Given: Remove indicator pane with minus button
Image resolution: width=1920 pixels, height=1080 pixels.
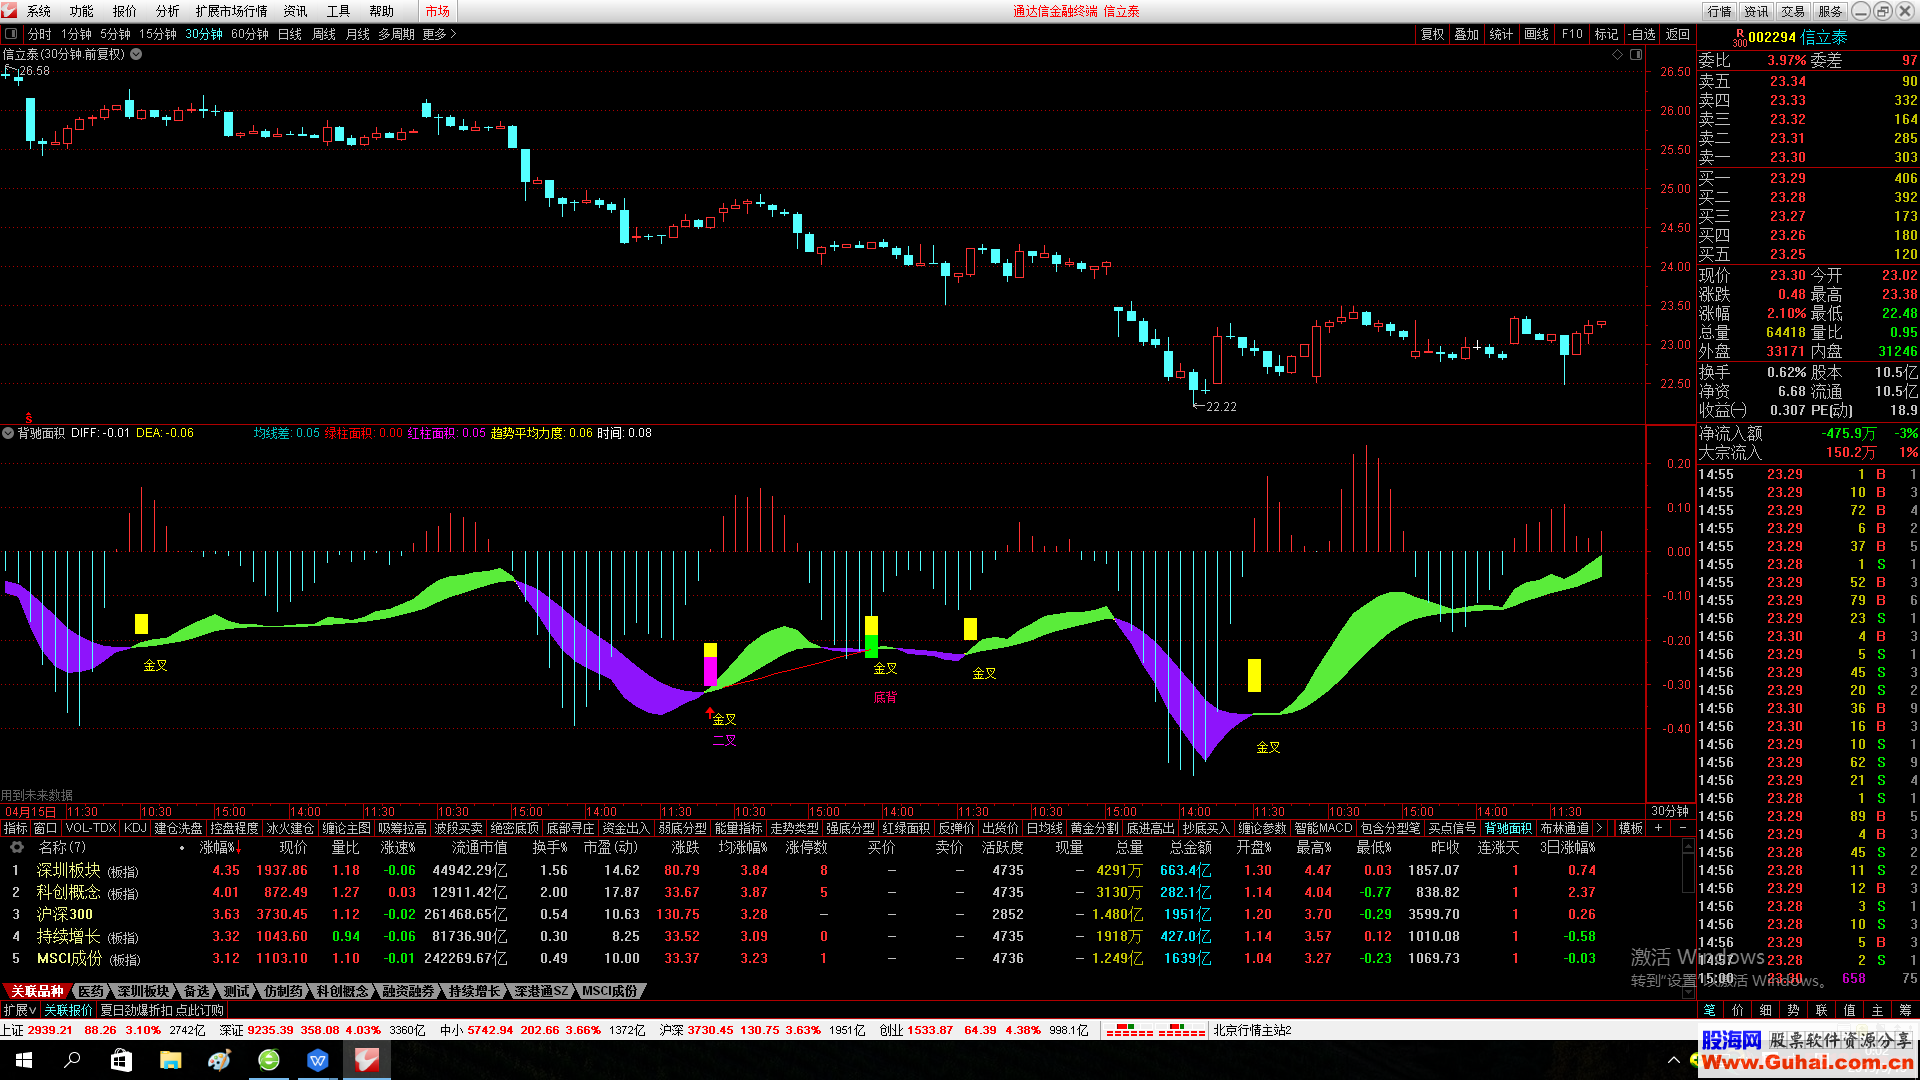Looking at the screenshot, I should click(x=1682, y=828).
